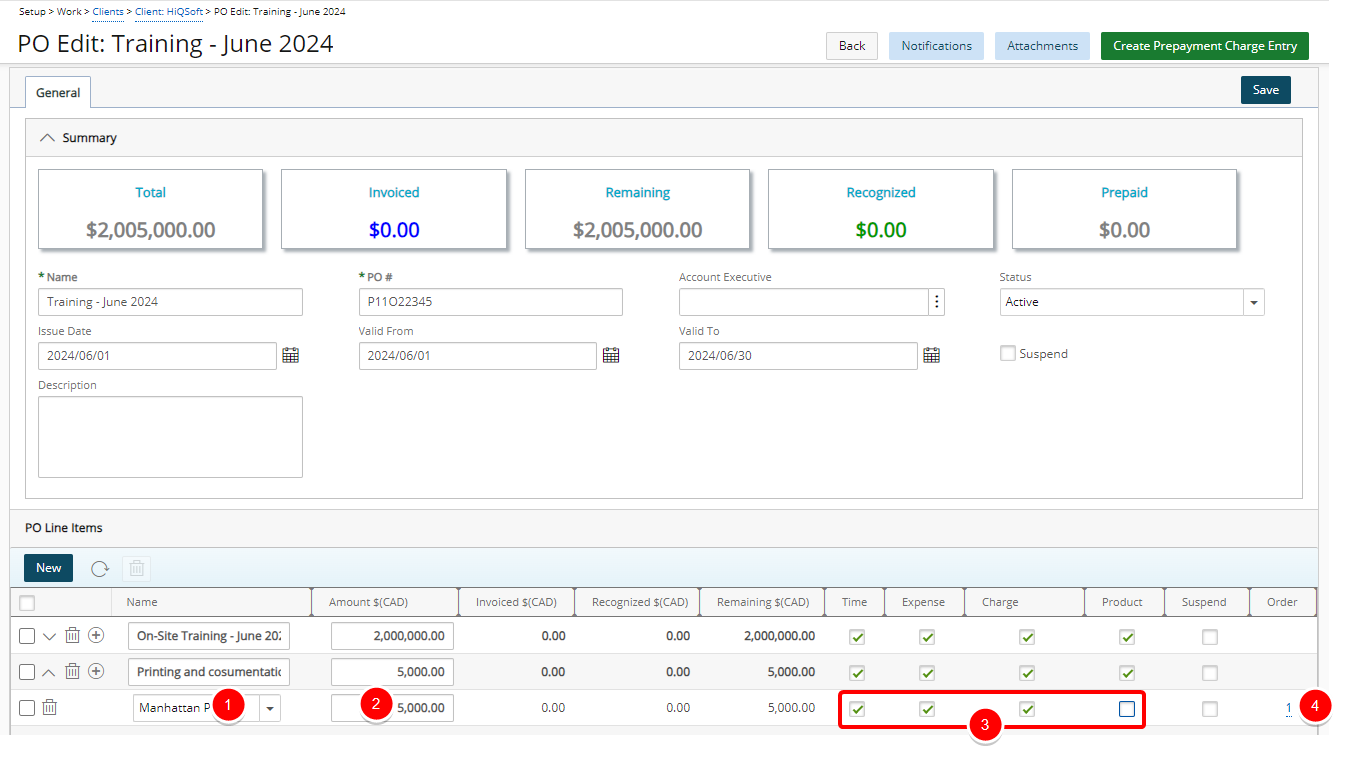
Task: Select the Manhattan row checkbox
Action: [x=27, y=708]
